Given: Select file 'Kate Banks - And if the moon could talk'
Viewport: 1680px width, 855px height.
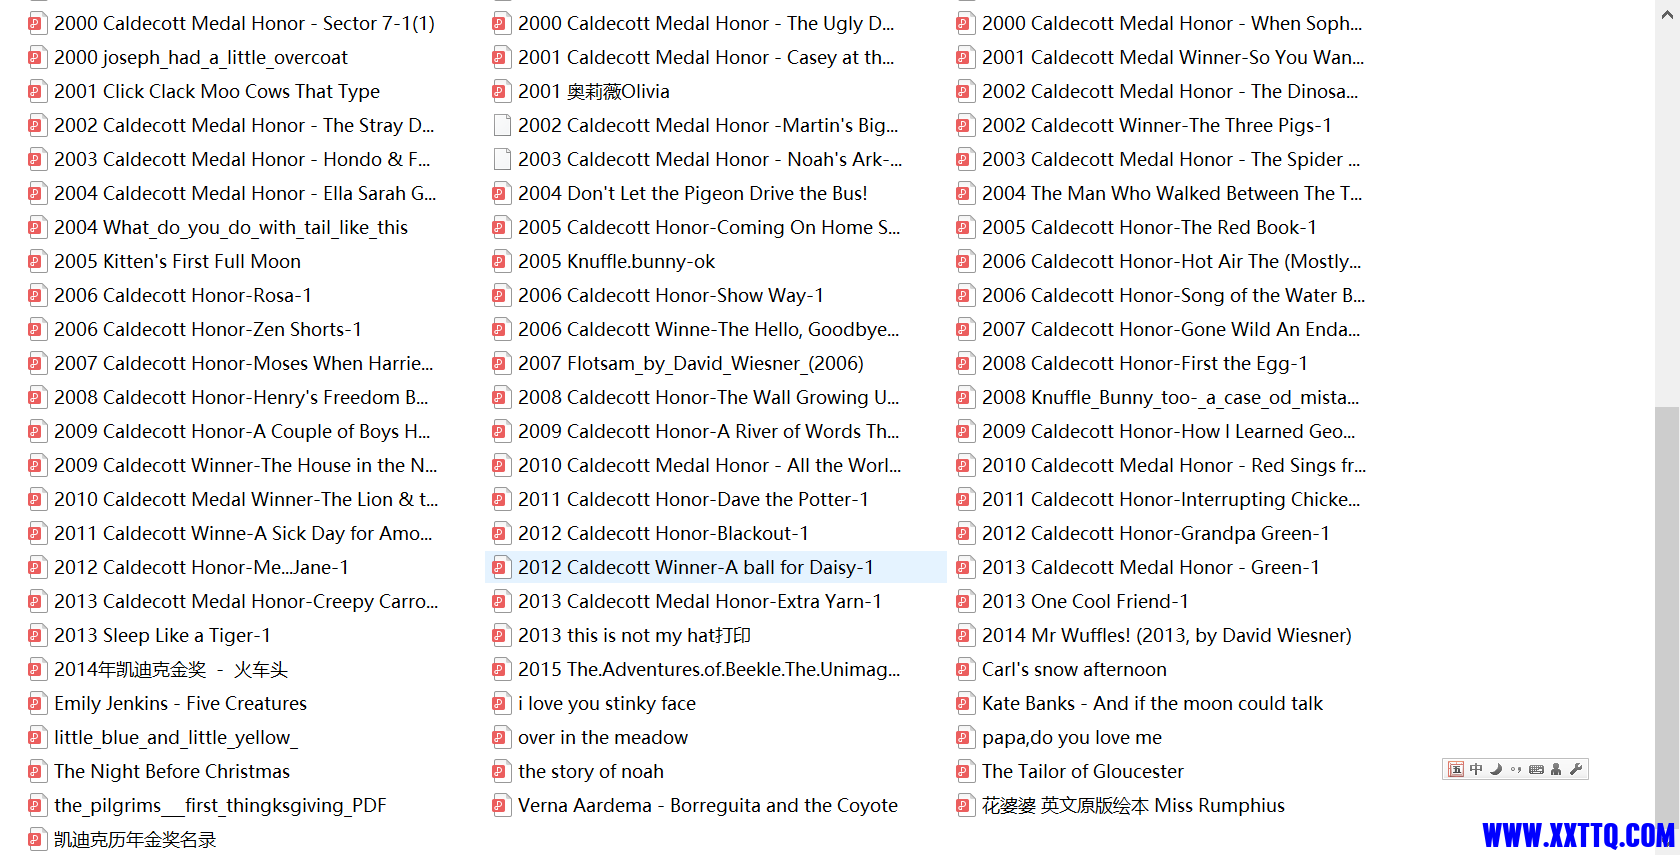Looking at the screenshot, I should point(1152,703).
